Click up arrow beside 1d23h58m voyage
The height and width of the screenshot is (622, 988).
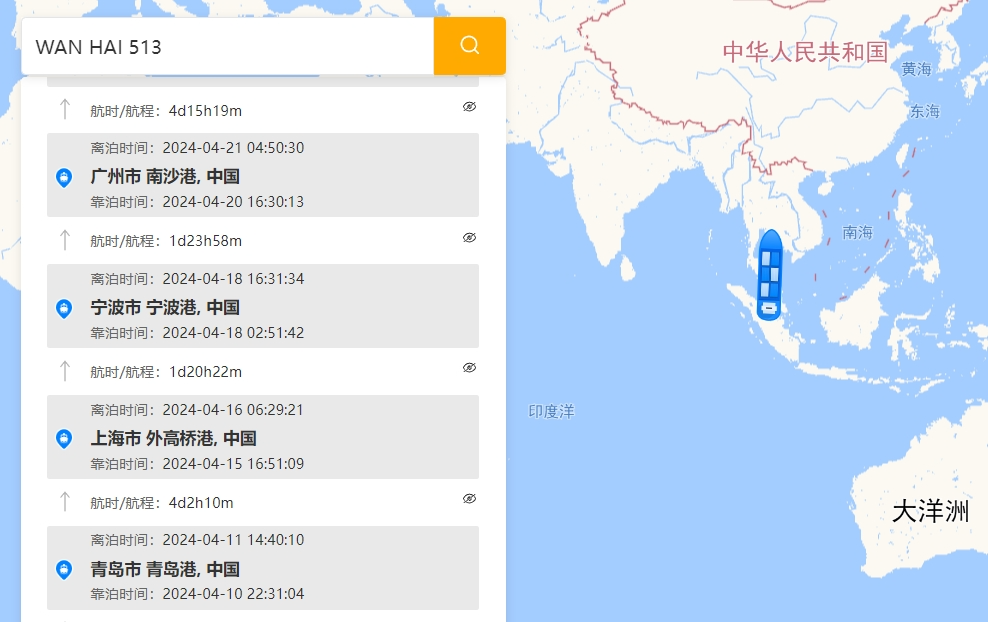(x=64, y=240)
